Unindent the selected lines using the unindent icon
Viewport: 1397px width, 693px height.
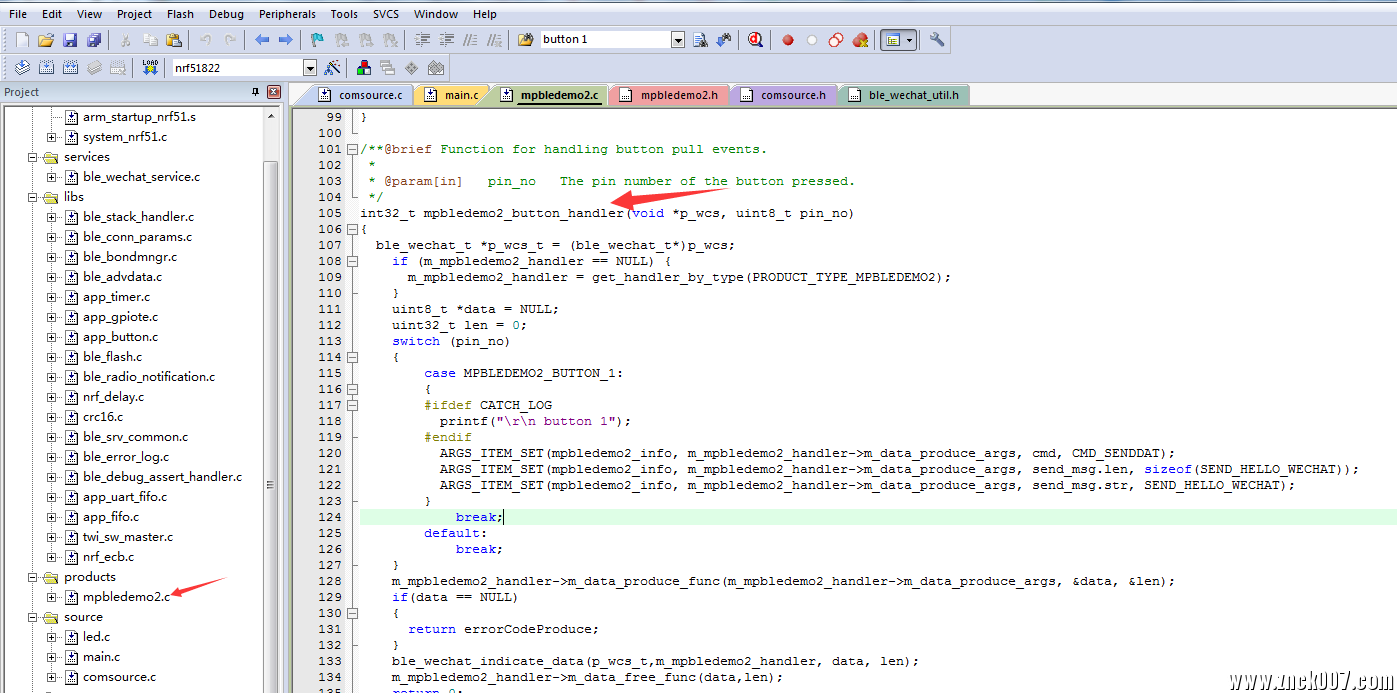pos(446,40)
